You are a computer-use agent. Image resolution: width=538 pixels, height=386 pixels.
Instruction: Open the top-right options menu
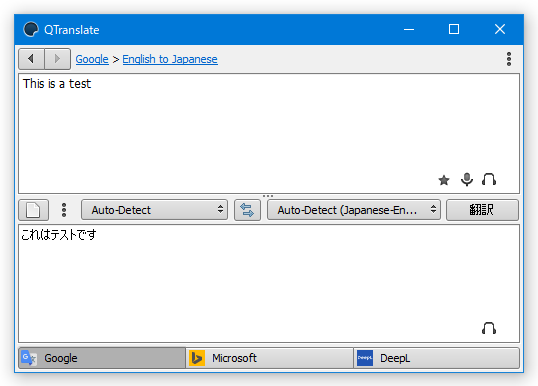pyautogui.click(x=509, y=59)
